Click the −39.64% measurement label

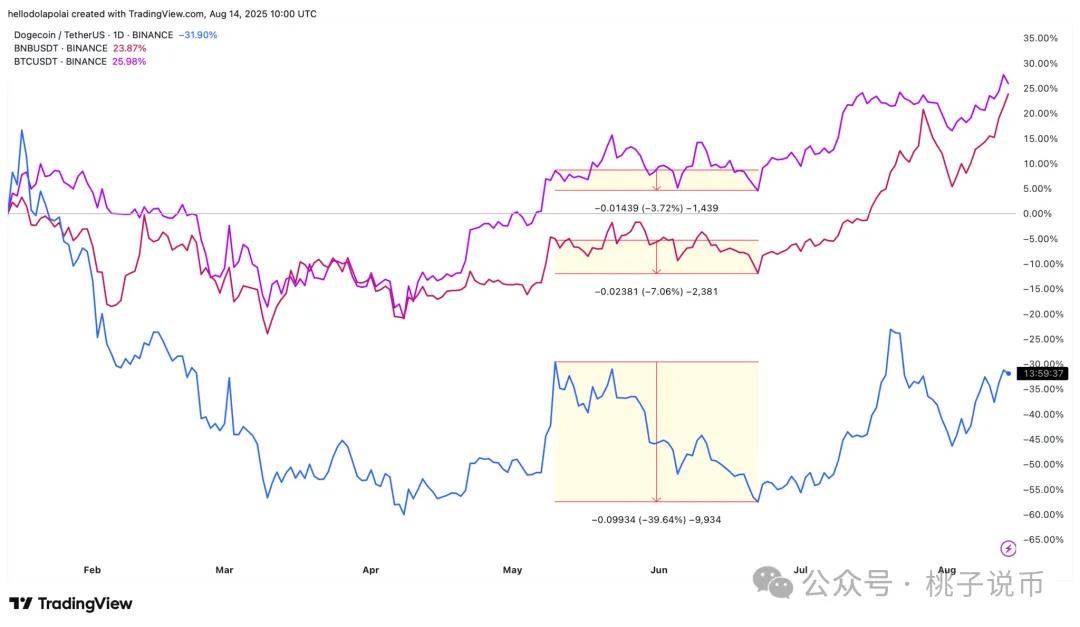click(656, 520)
